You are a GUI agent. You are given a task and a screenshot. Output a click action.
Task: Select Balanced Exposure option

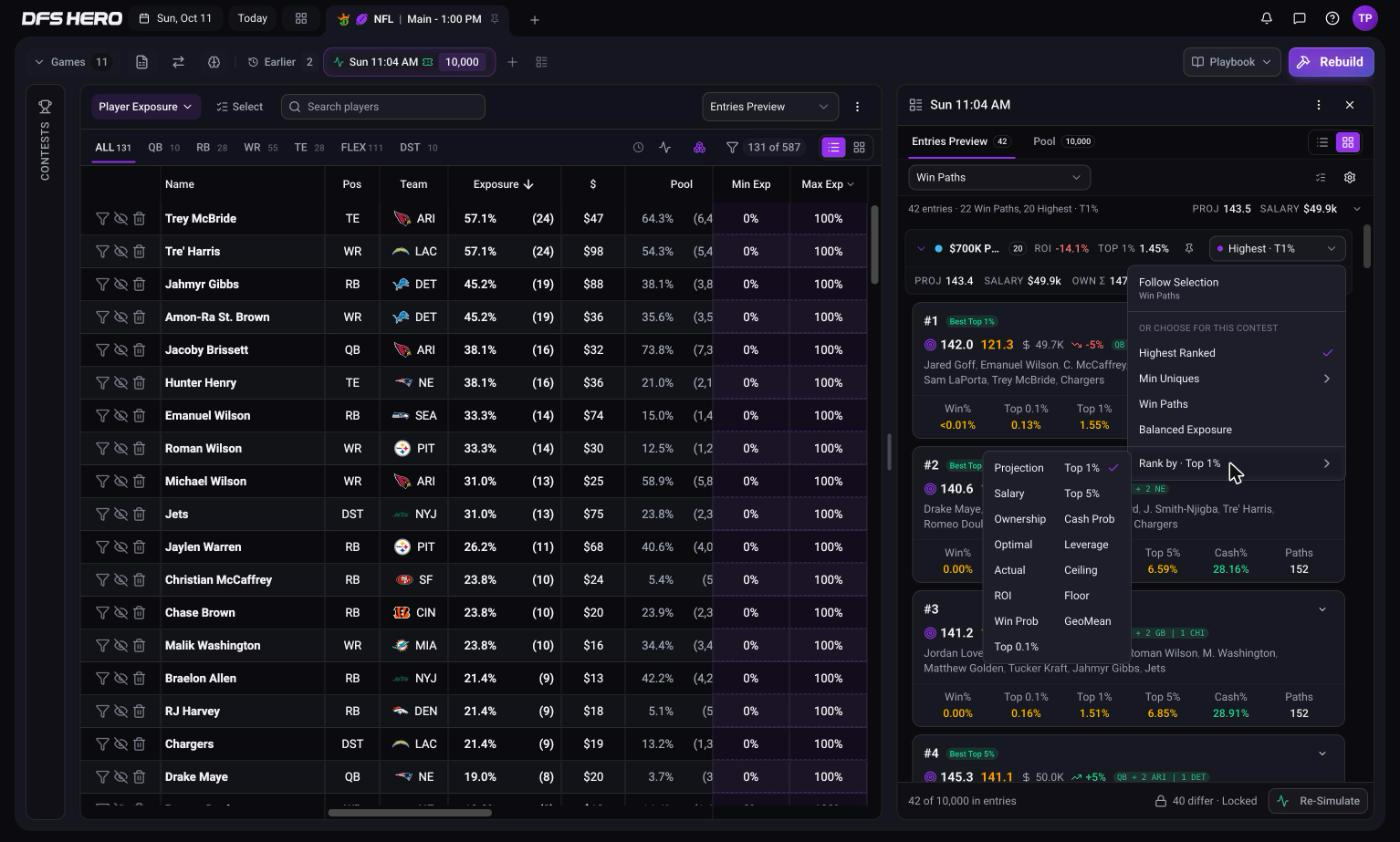[1236, 430]
